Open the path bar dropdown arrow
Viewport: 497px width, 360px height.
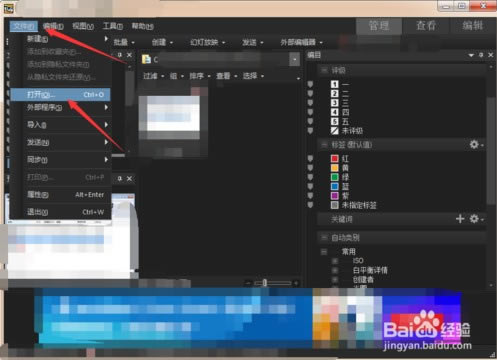click(x=294, y=60)
